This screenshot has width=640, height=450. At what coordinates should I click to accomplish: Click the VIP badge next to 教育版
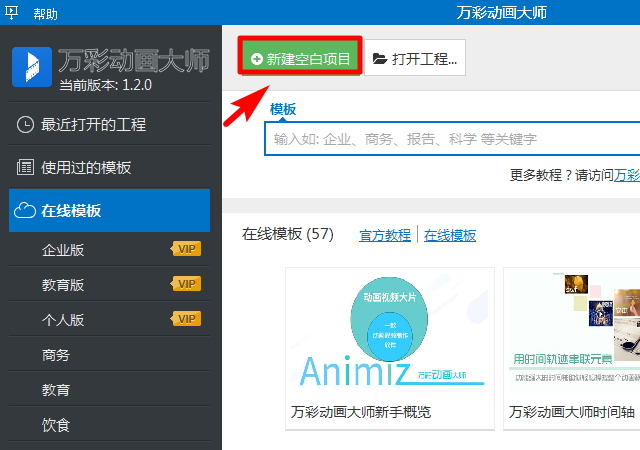(186, 284)
